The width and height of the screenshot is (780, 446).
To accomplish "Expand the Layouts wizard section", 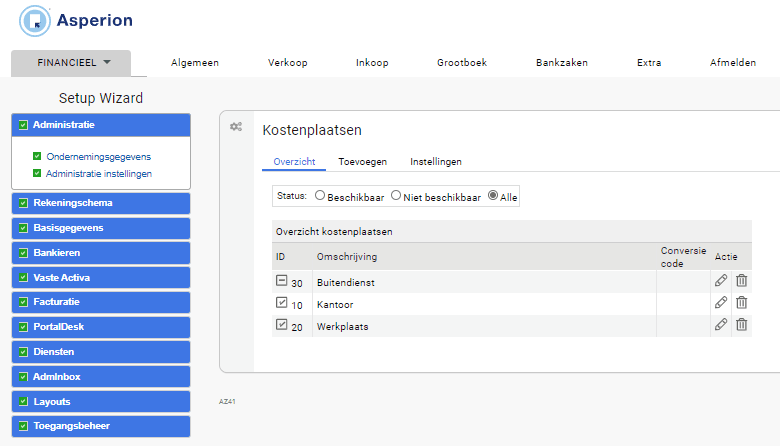I will (101, 401).
